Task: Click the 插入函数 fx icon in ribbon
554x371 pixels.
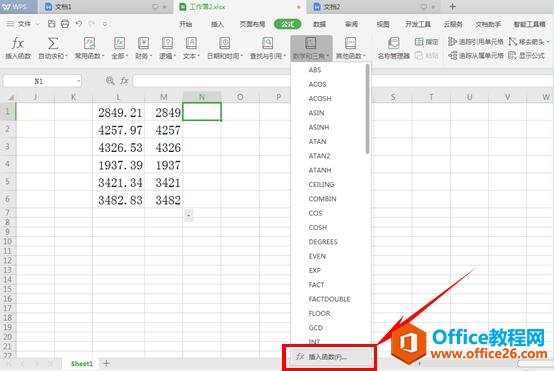Action: click(x=18, y=44)
